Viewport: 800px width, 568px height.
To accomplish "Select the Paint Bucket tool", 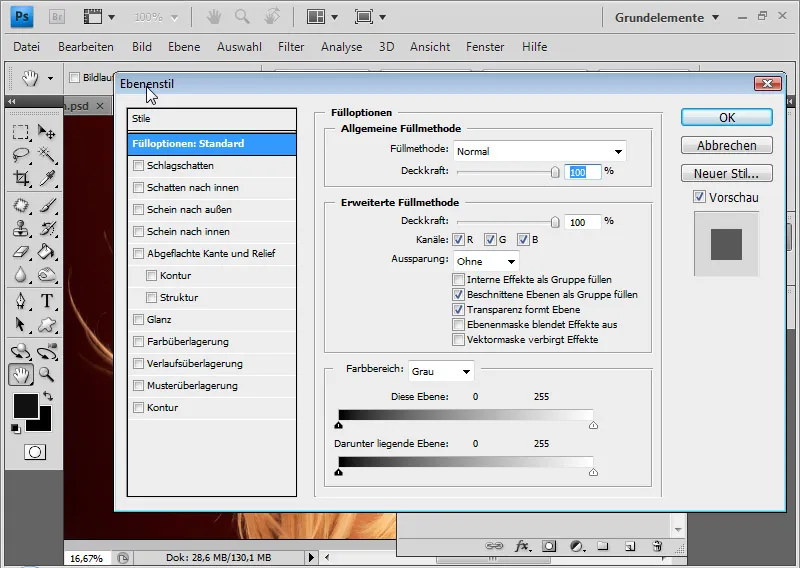I will click(x=46, y=252).
